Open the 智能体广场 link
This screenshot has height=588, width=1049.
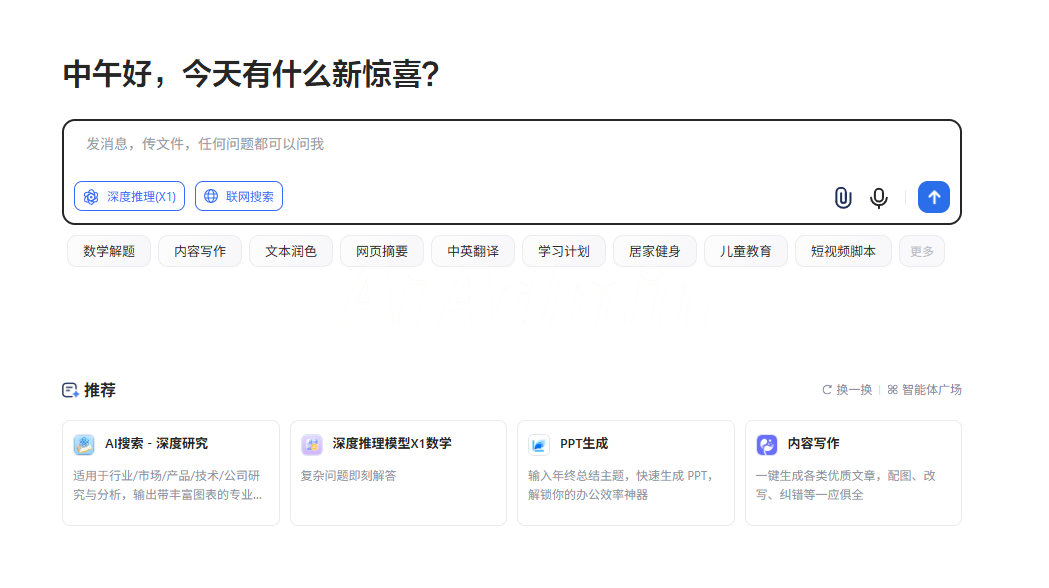[x=924, y=390]
